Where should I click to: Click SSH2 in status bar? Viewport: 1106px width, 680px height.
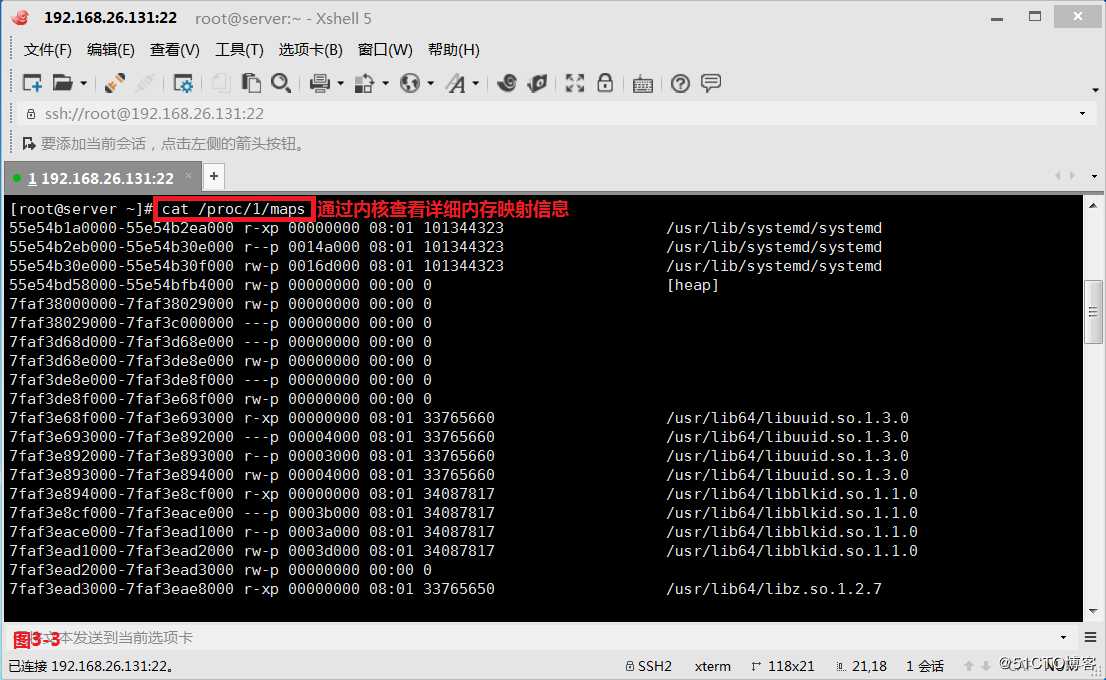coord(649,666)
